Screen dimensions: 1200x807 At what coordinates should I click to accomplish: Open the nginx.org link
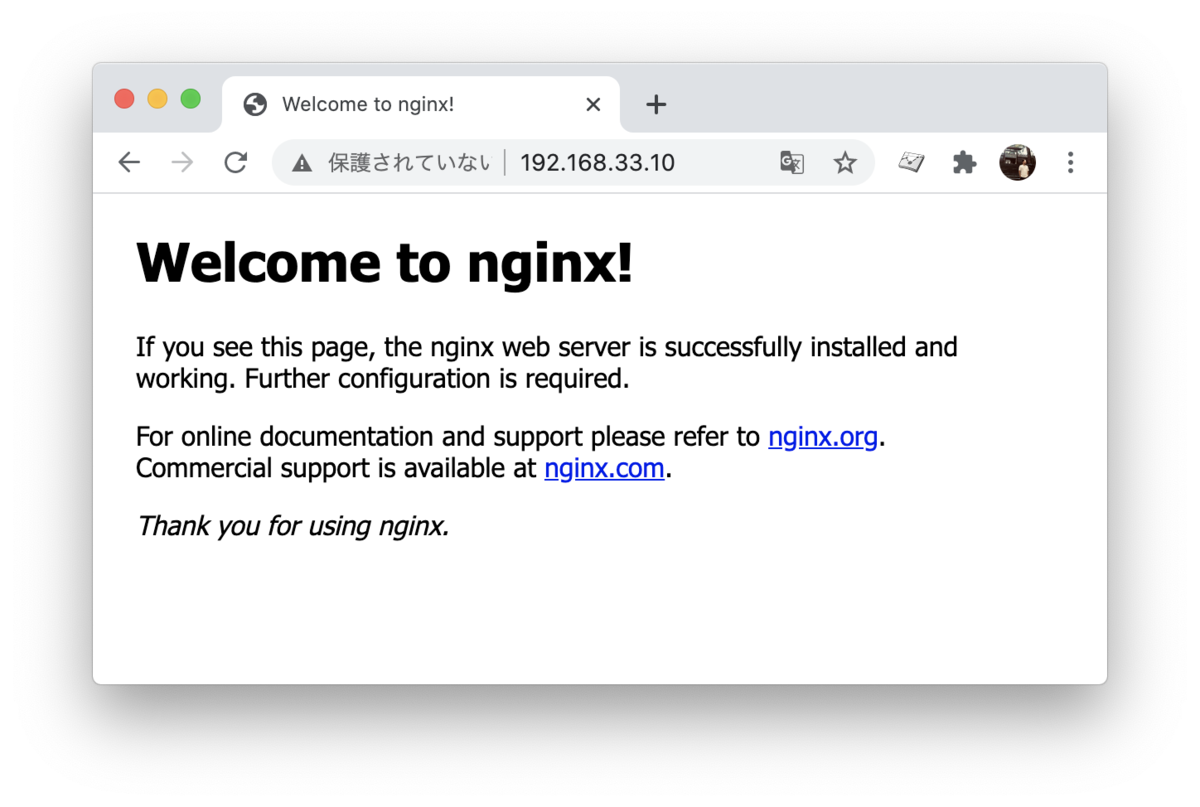coord(822,437)
